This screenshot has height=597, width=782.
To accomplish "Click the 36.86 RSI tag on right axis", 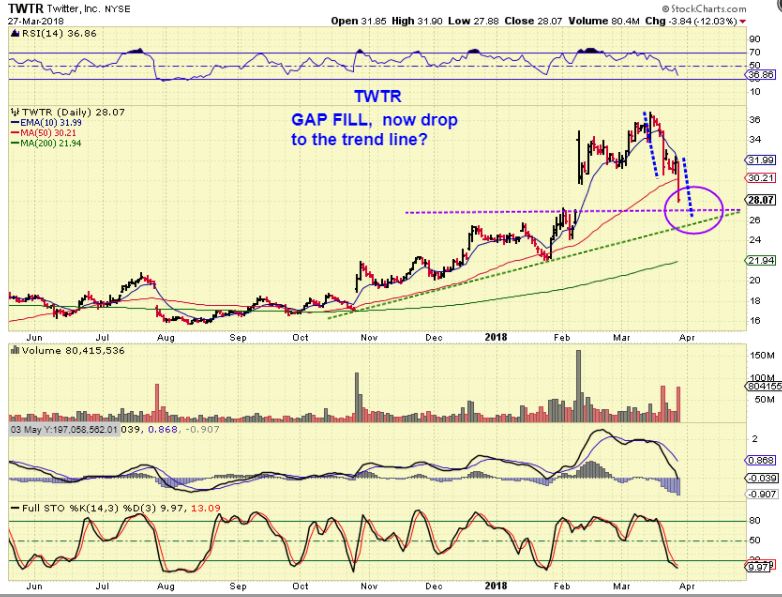I will pyautogui.click(x=761, y=75).
